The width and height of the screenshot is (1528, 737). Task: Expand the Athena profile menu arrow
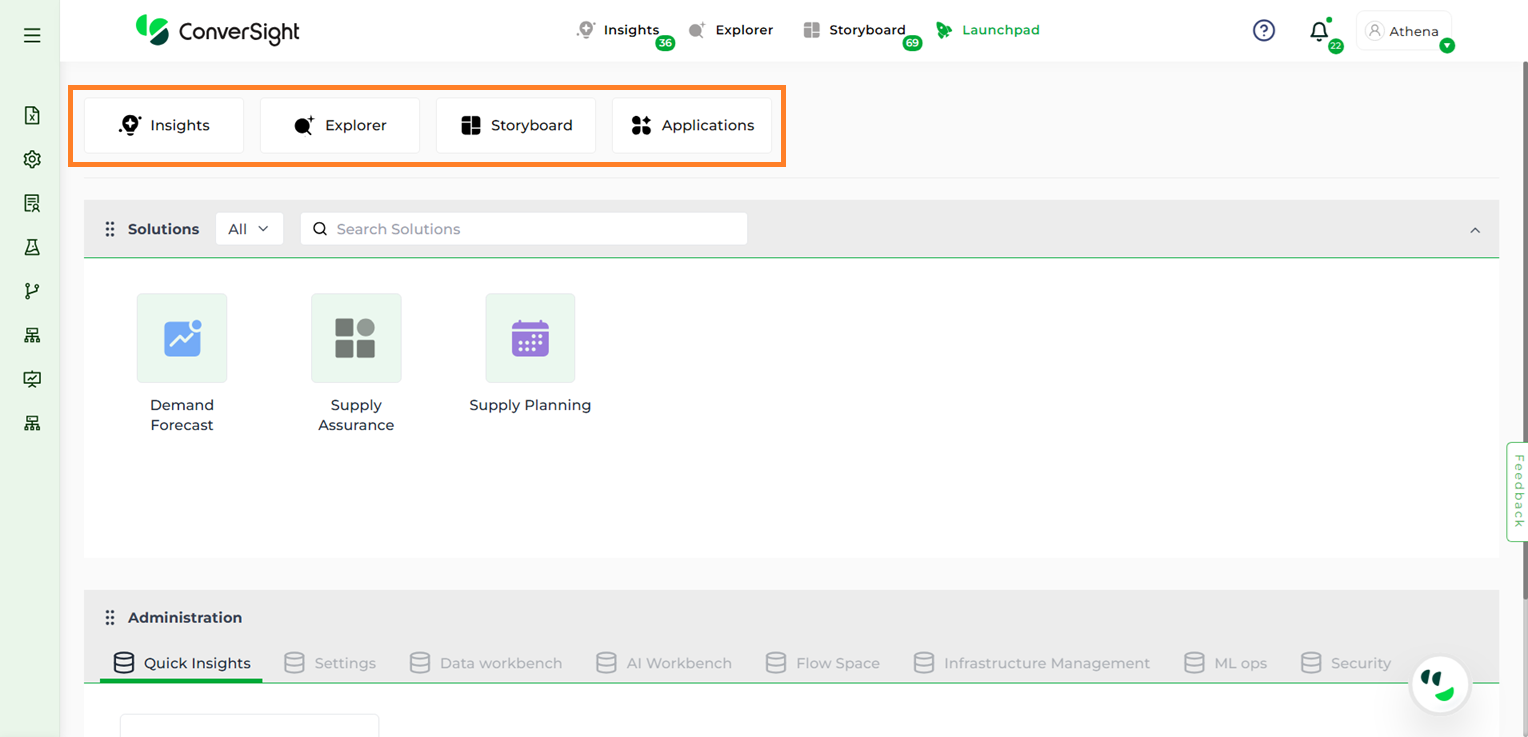[x=1447, y=44]
